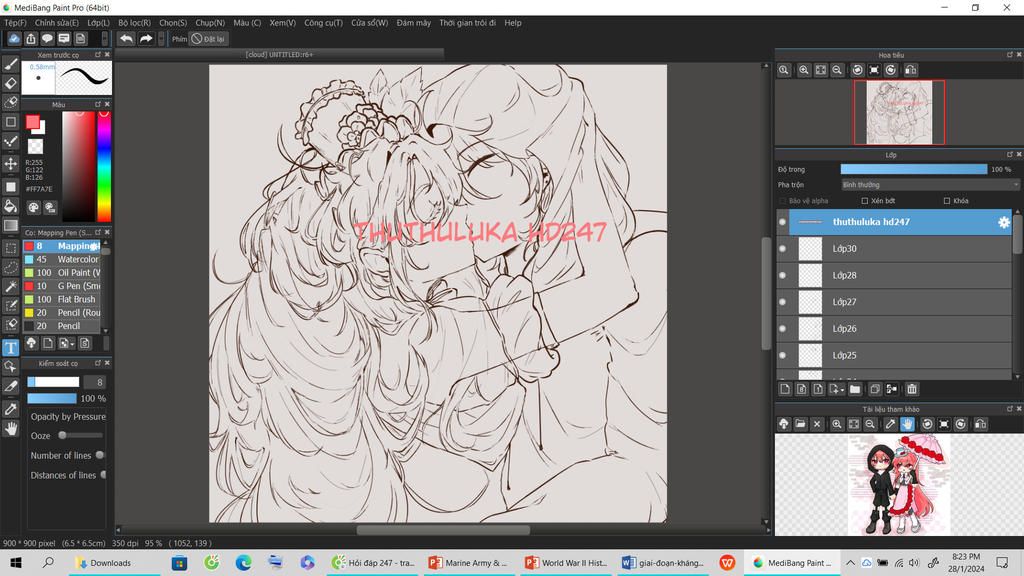This screenshot has height=576, width=1024.
Task: Open the Chỉnh sửa(E) menu
Action: (x=57, y=23)
